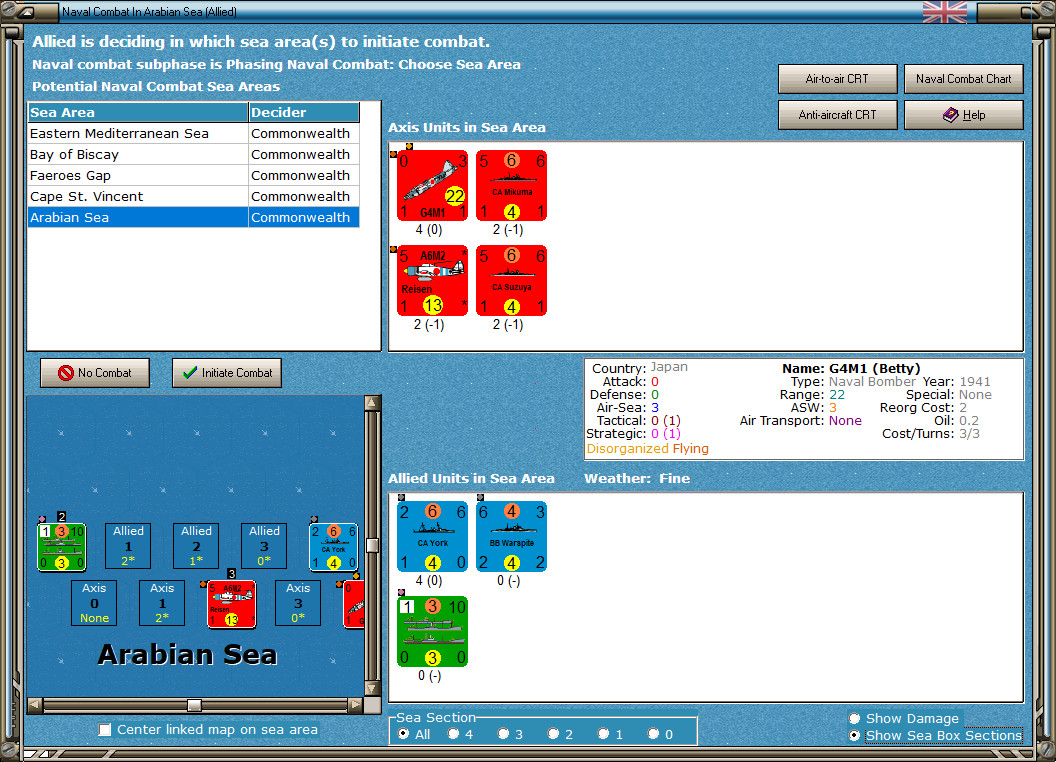Click the Decider column header
The image size is (1056, 762).
(x=304, y=113)
